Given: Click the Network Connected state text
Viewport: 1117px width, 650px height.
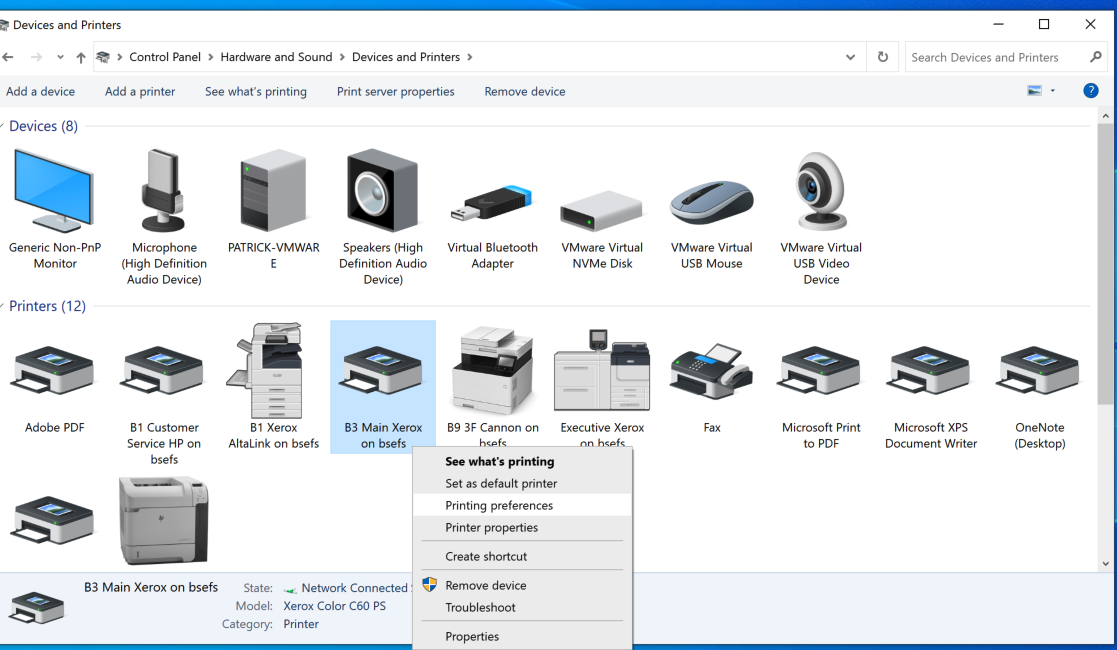Looking at the screenshot, I should point(354,588).
